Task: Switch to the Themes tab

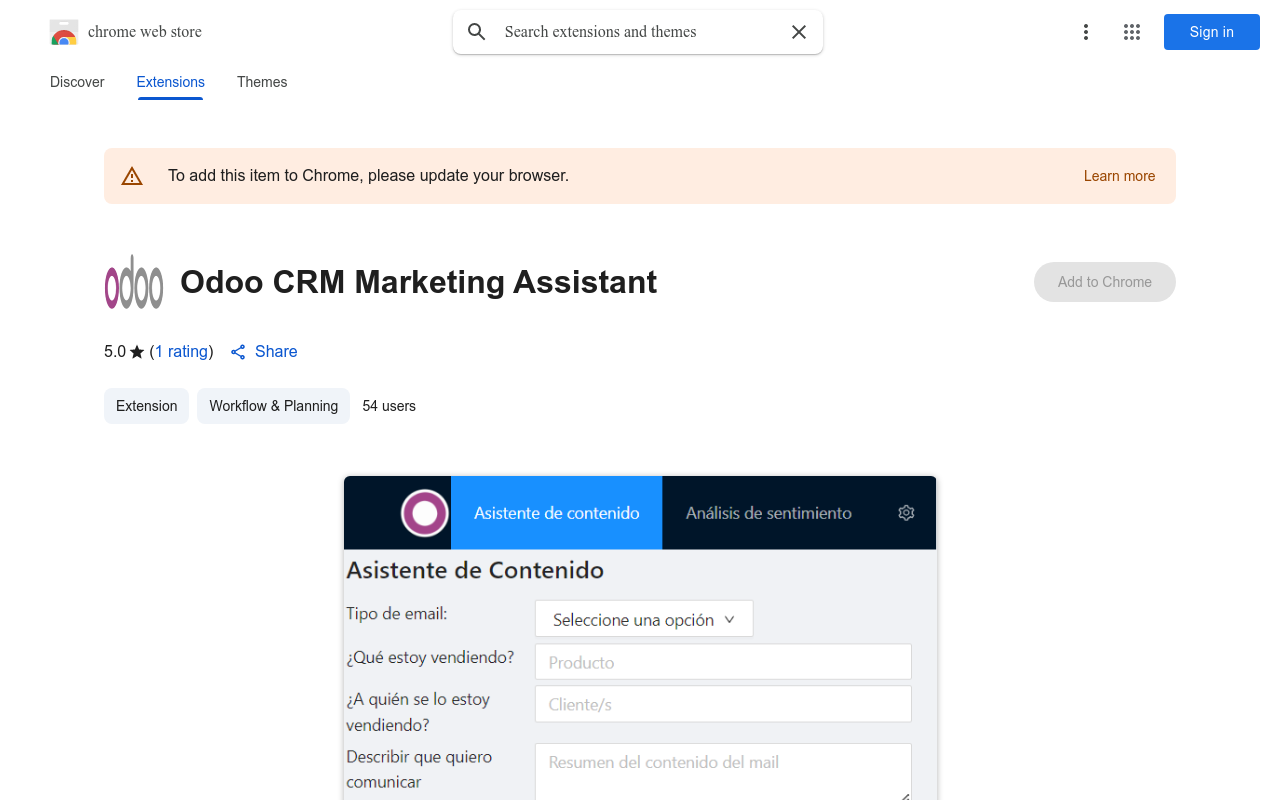Action: [262, 82]
